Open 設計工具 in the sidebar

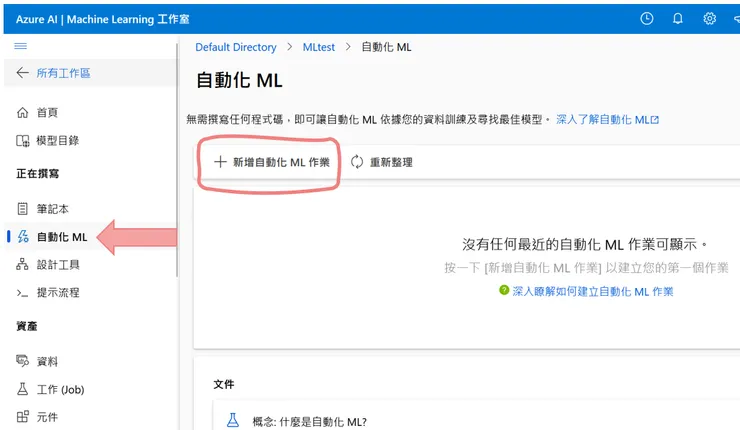click(x=58, y=264)
